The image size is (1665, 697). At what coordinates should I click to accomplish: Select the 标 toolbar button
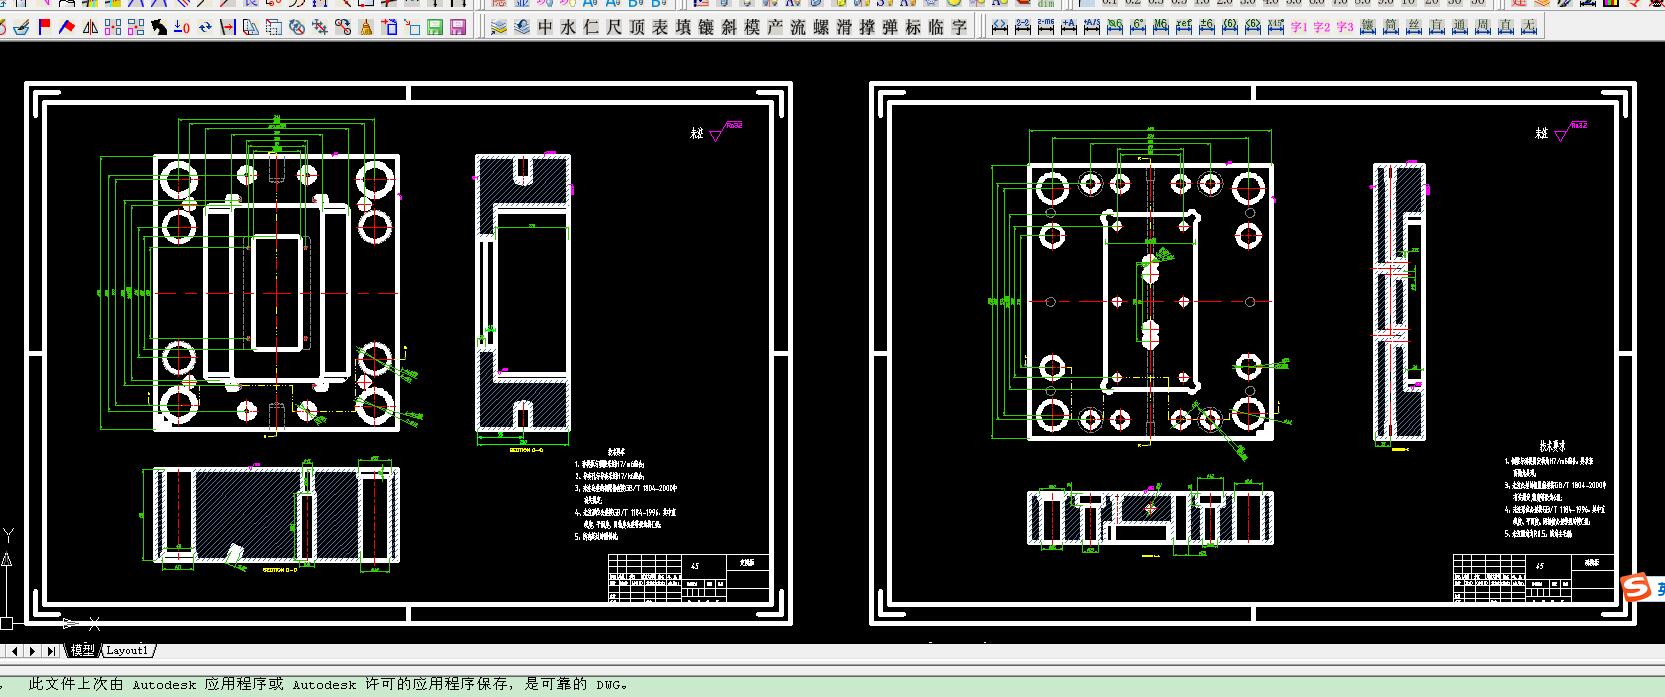(913, 27)
